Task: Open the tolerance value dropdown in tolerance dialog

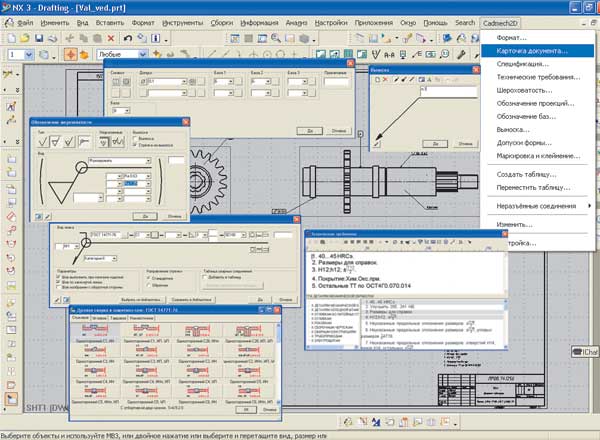Action: (184, 81)
